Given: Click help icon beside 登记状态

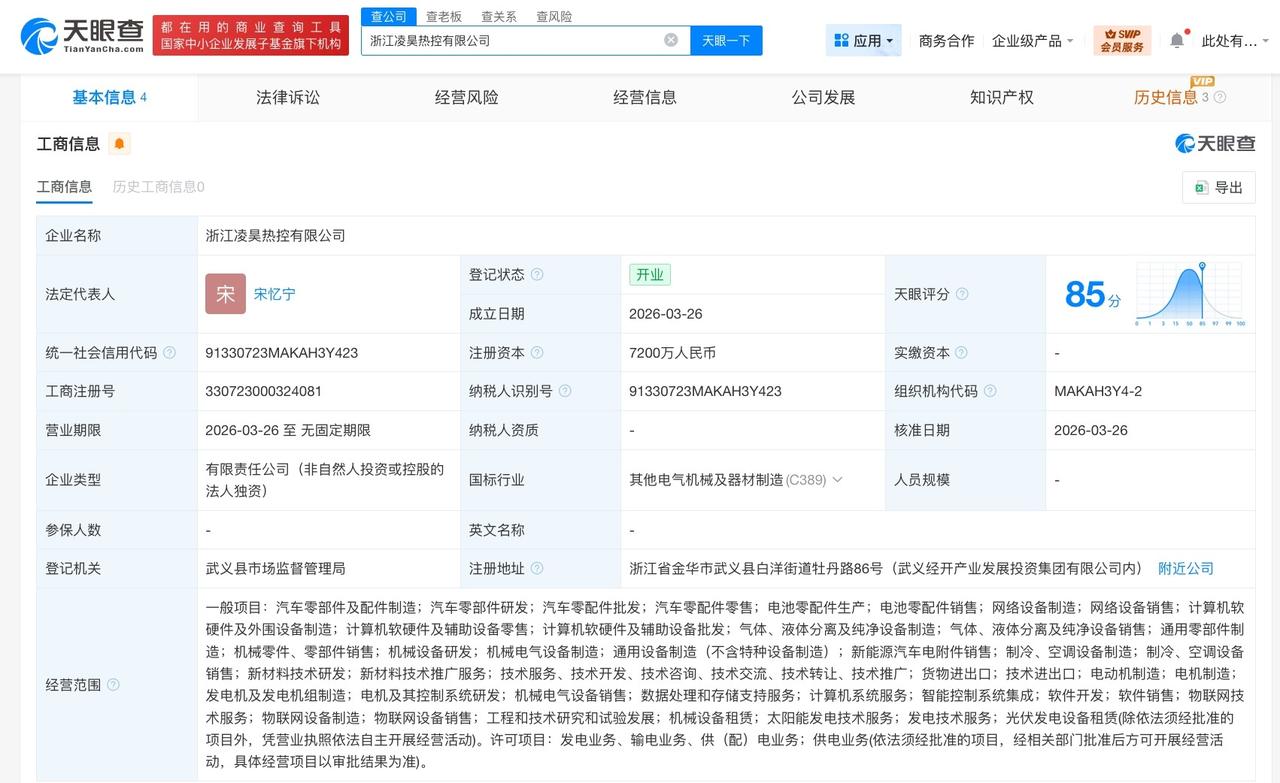Looking at the screenshot, I should (x=537, y=274).
